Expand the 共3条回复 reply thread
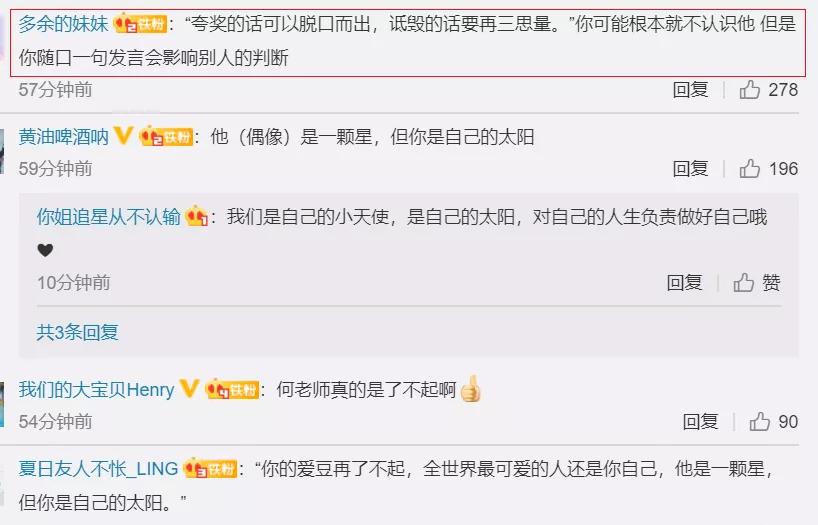The height and width of the screenshot is (525, 818). [x=77, y=332]
